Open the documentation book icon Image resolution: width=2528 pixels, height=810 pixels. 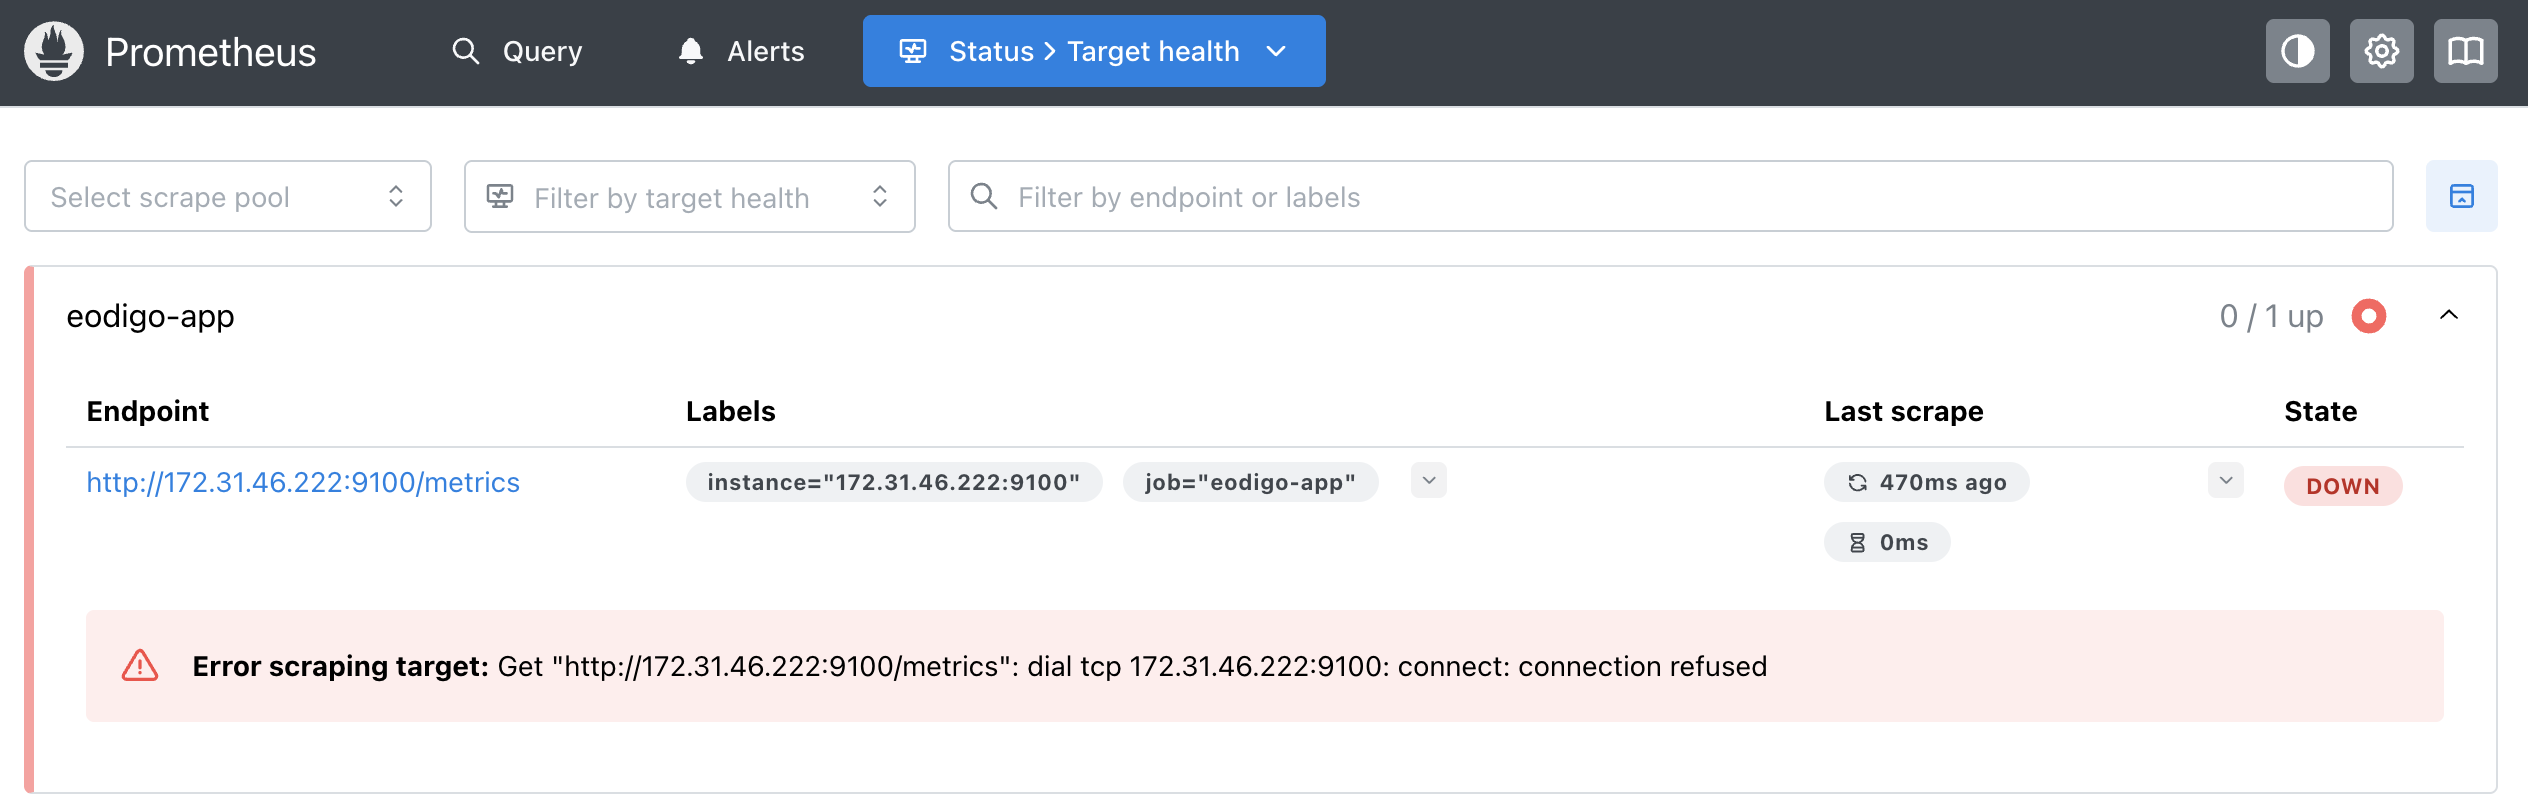(x=2465, y=51)
